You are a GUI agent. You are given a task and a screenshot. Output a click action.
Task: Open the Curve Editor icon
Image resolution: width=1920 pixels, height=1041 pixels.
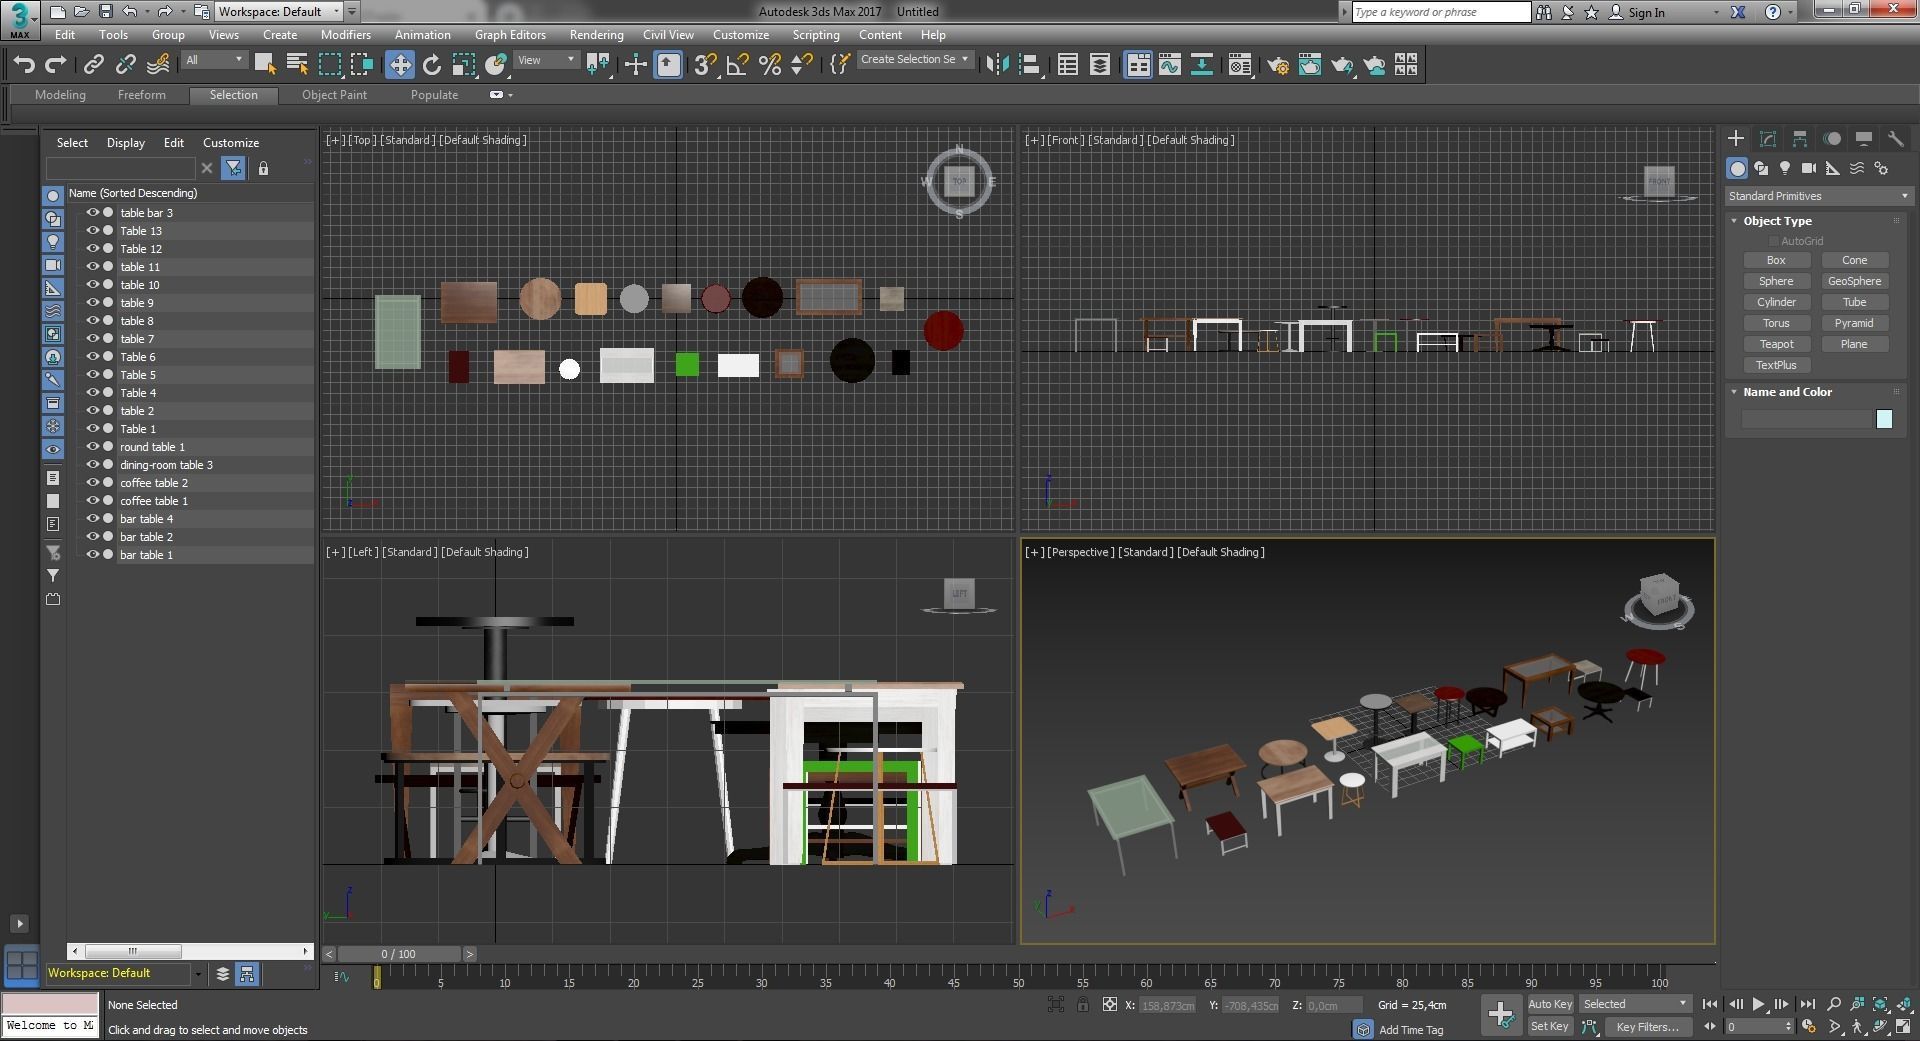point(1170,65)
